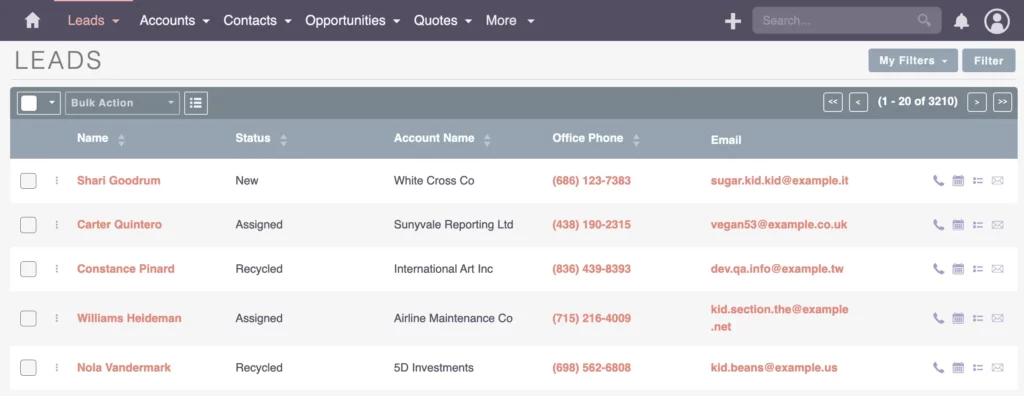Screen dimensions: 1024x396
Task: Sort leads by Status column arrows
Action: click(x=283, y=139)
